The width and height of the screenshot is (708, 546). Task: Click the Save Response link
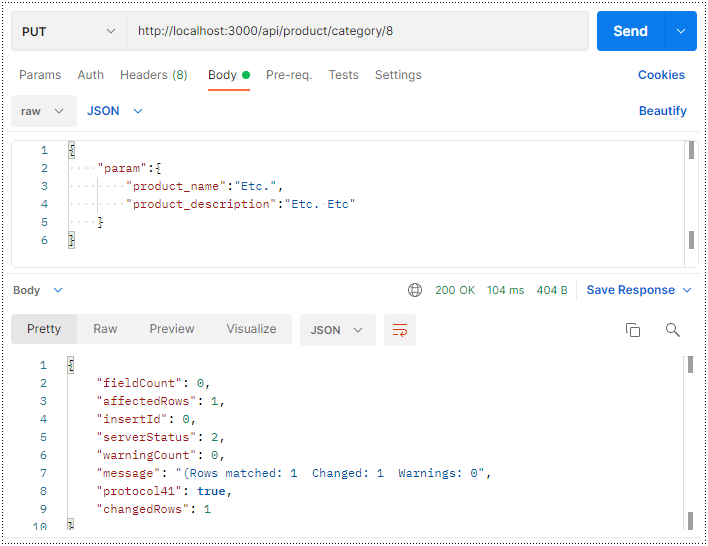pos(630,290)
